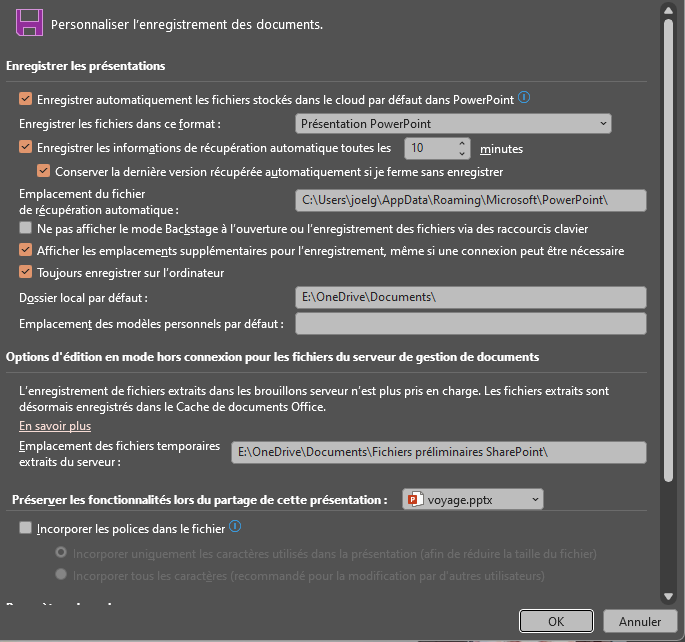Increase auto-recovery minutes with up arrow
Screen dimensions: 685x642
click(462, 143)
